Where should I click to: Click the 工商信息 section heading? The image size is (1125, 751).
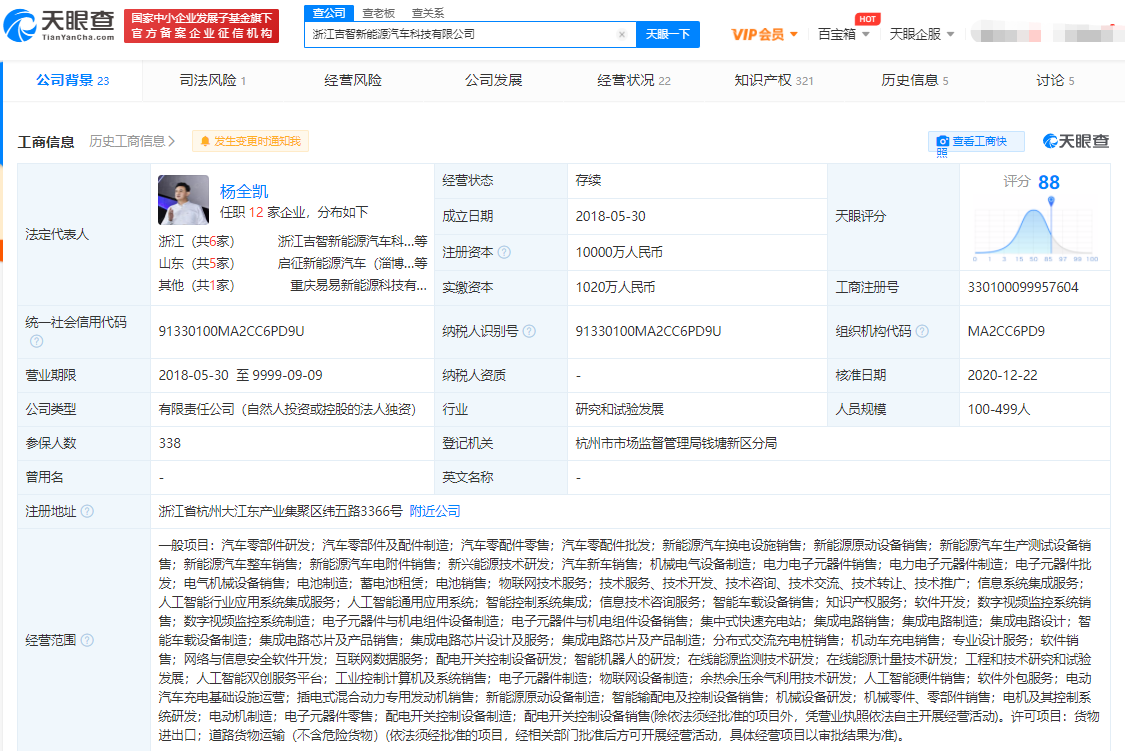coord(46,142)
